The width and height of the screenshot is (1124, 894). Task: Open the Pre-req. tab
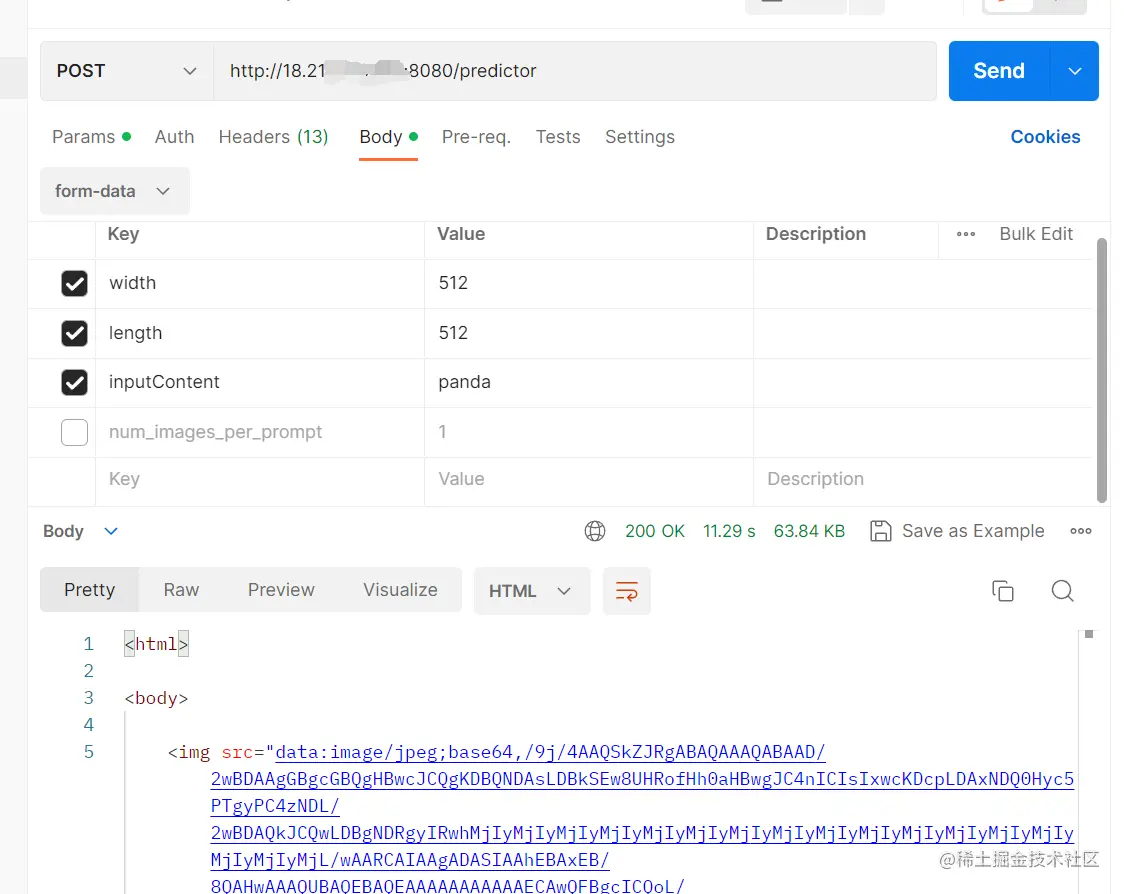tap(476, 137)
